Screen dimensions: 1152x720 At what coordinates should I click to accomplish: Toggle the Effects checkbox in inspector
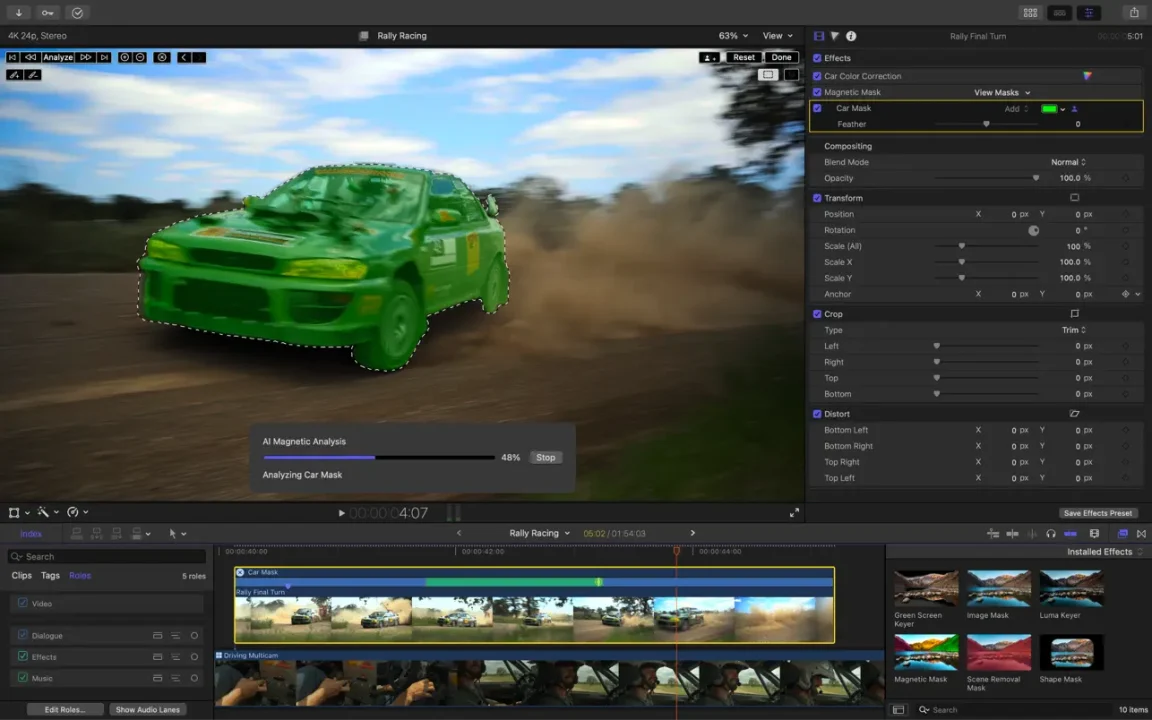(x=817, y=58)
